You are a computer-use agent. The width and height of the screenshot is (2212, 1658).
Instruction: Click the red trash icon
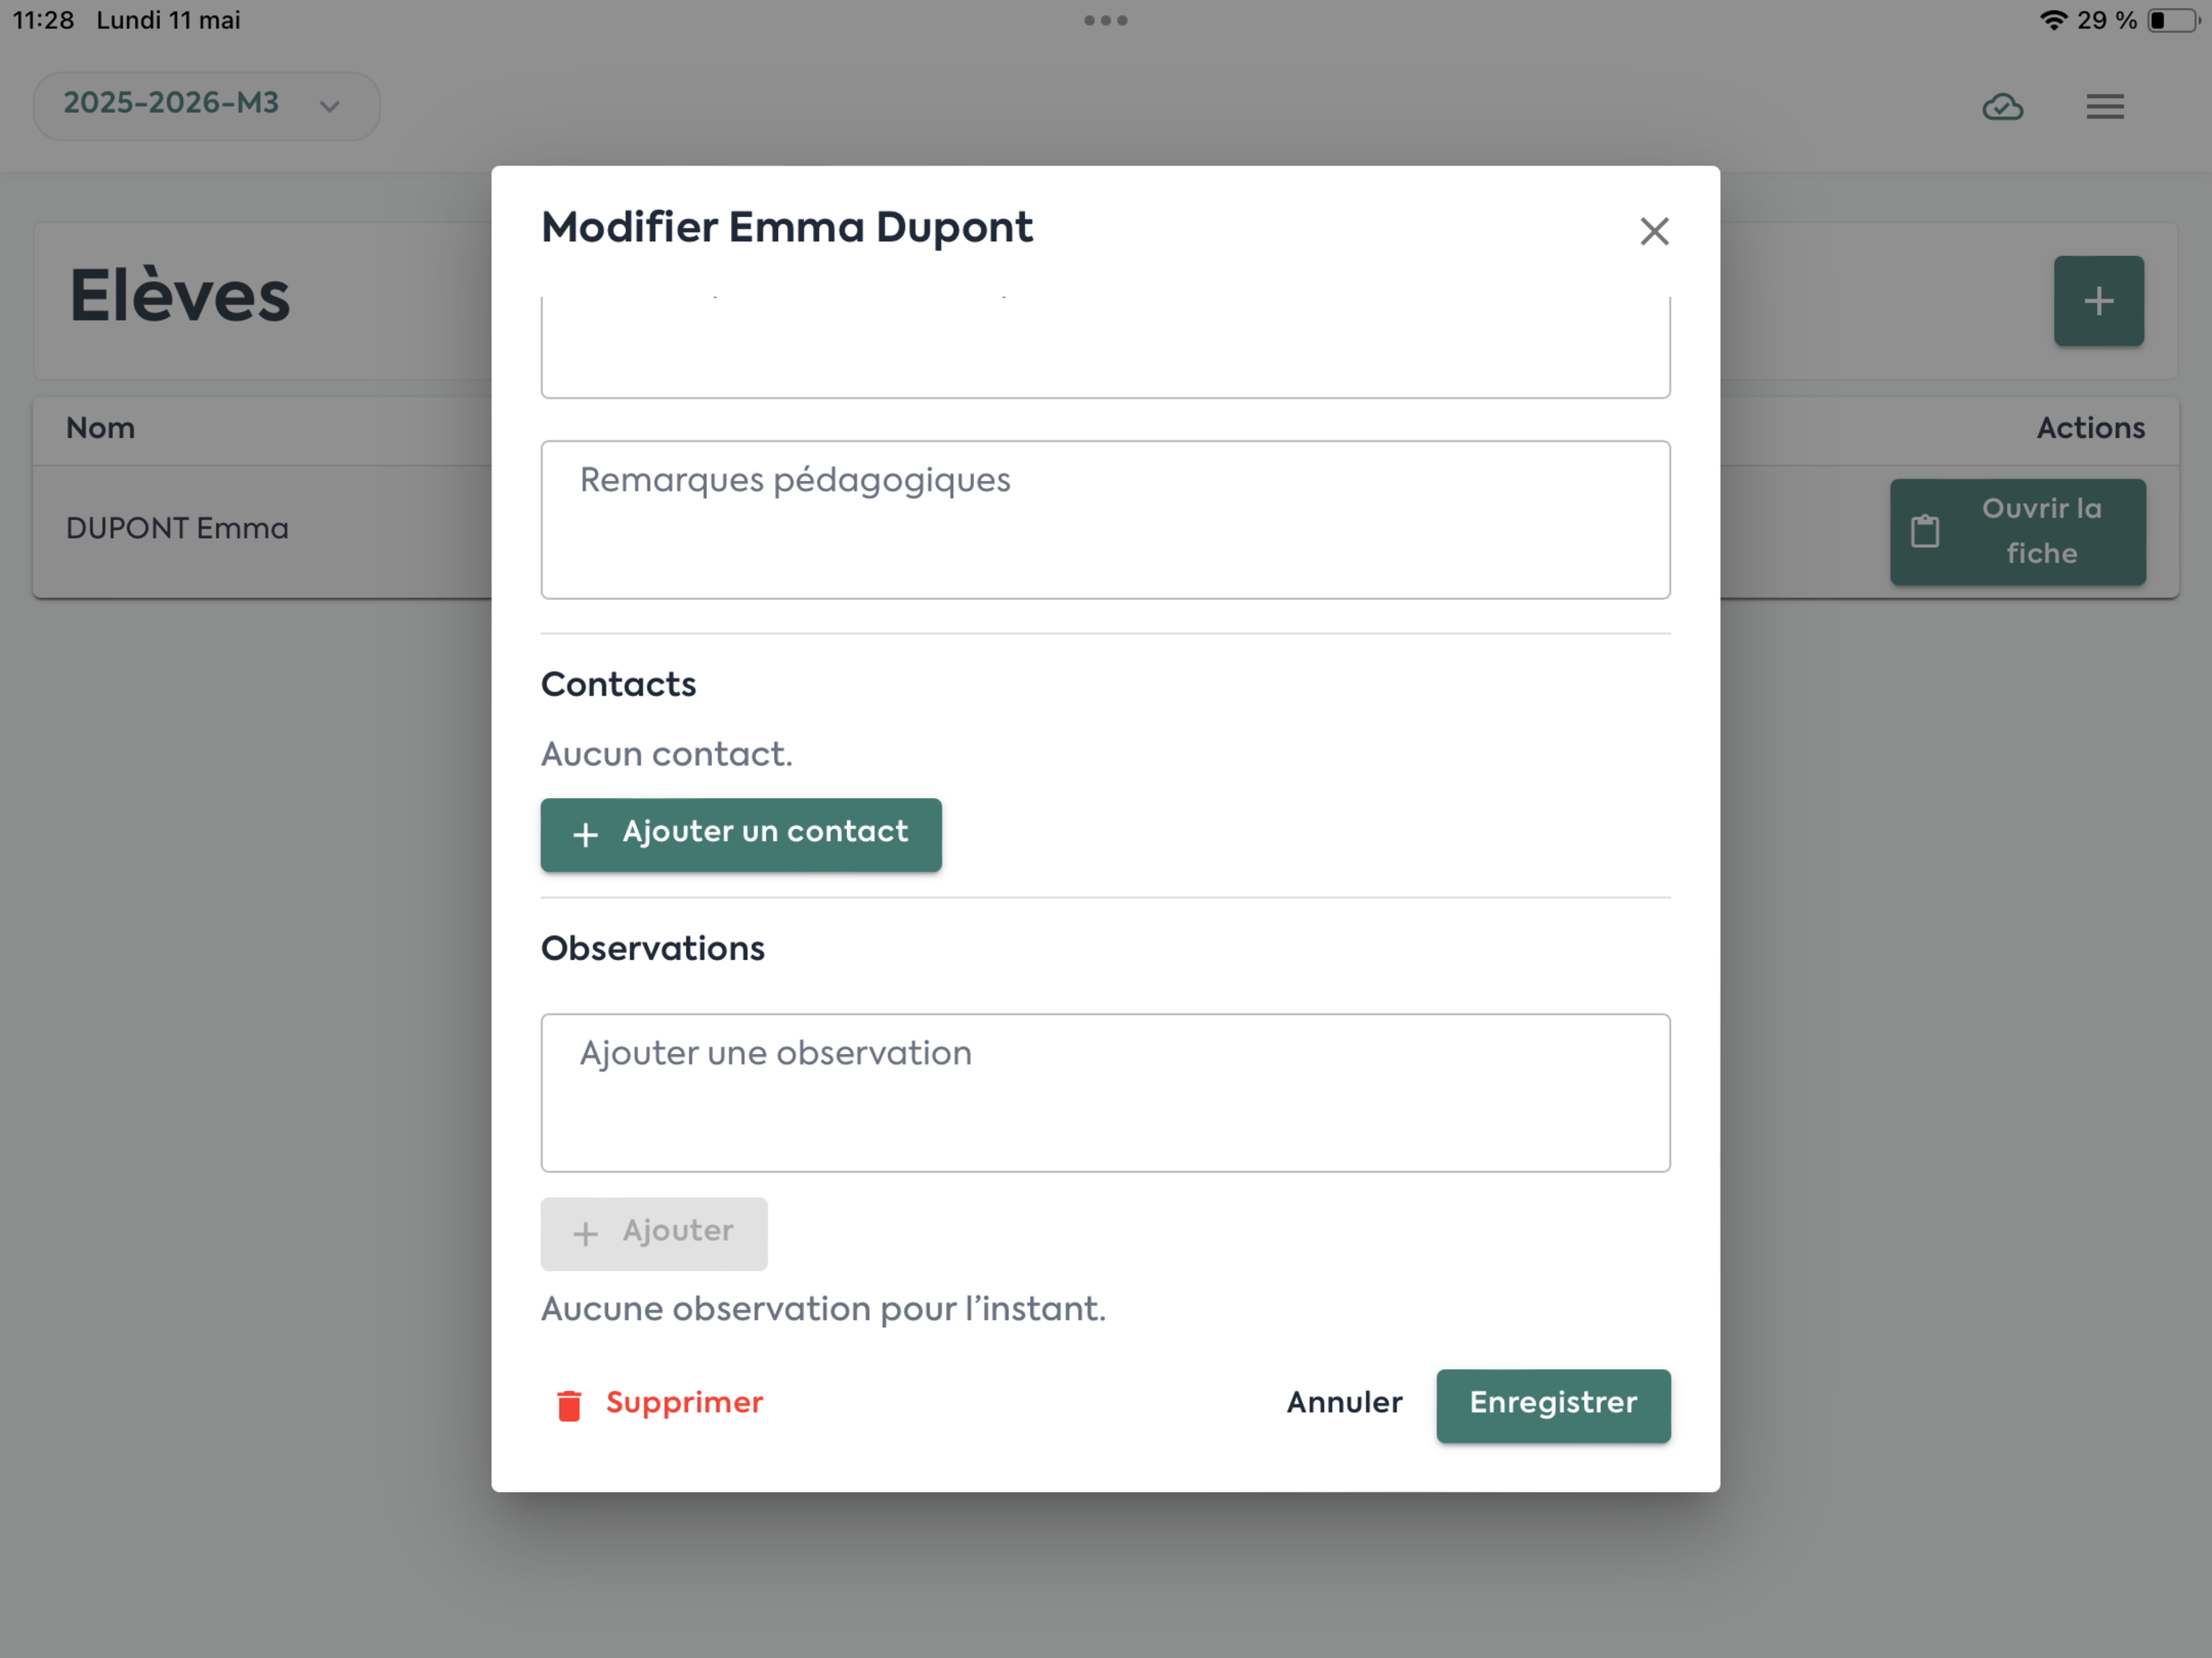click(569, 1404)
